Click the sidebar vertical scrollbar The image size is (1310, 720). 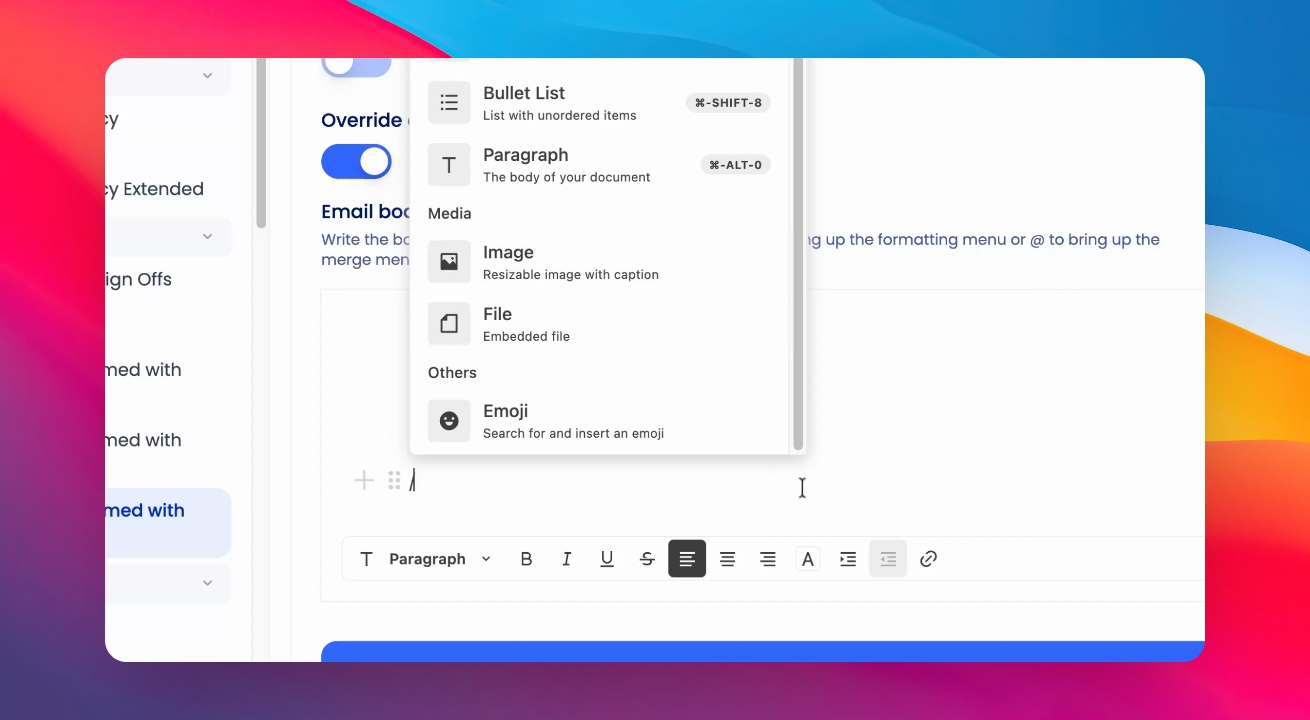261,143
